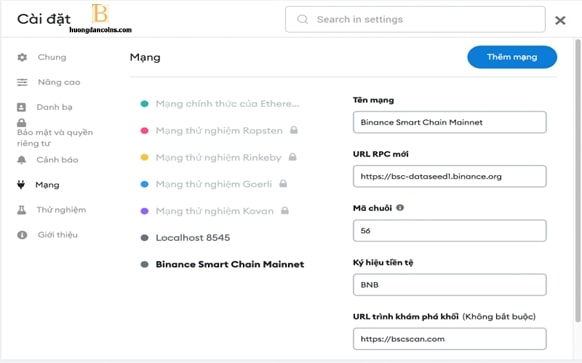Click the info icon next to Mã chuỗi
582x363 pixels.
point(400,207)
